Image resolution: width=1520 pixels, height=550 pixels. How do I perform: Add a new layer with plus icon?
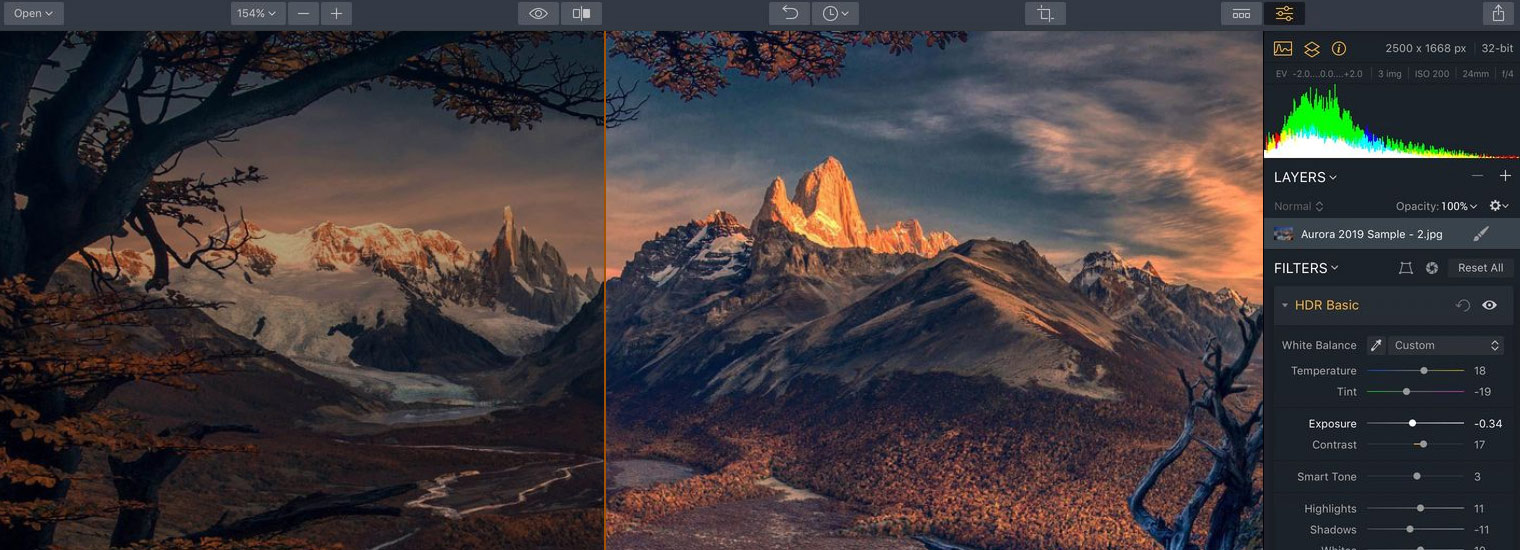[x=1505, y=176]
